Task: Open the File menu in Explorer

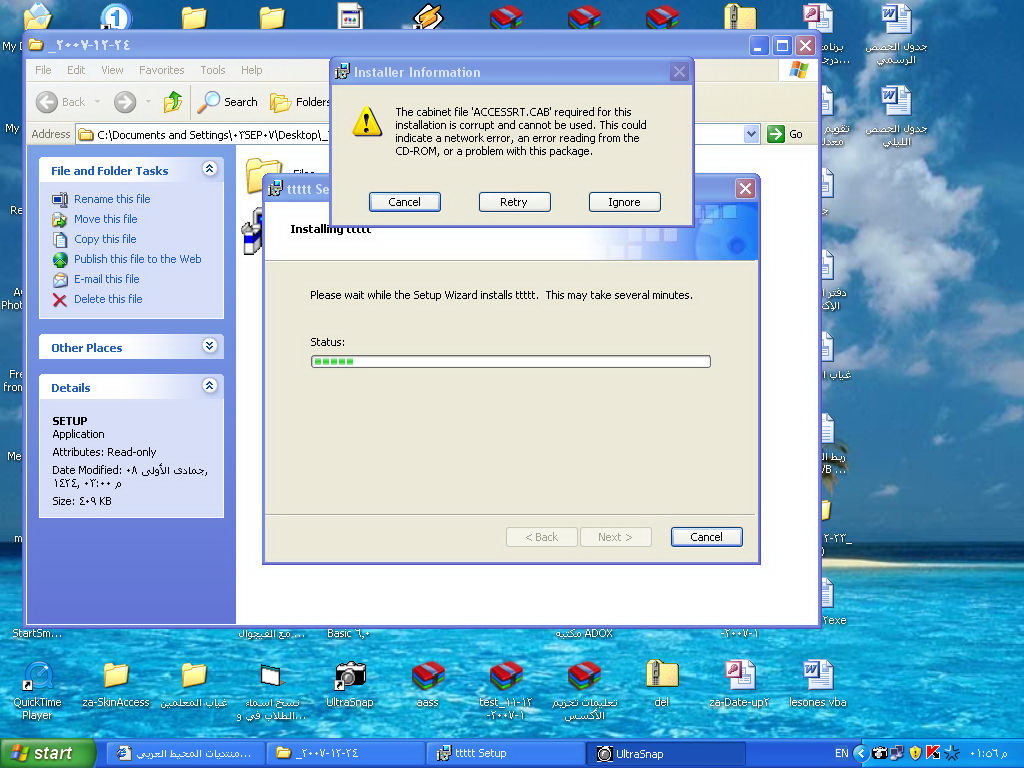Action: 43,70
